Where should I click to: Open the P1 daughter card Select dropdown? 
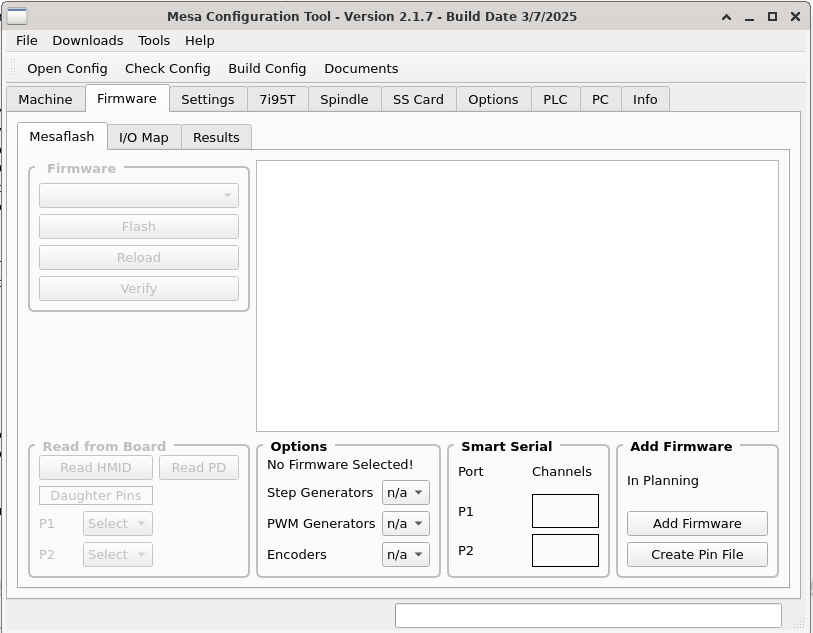click(118, 524)
